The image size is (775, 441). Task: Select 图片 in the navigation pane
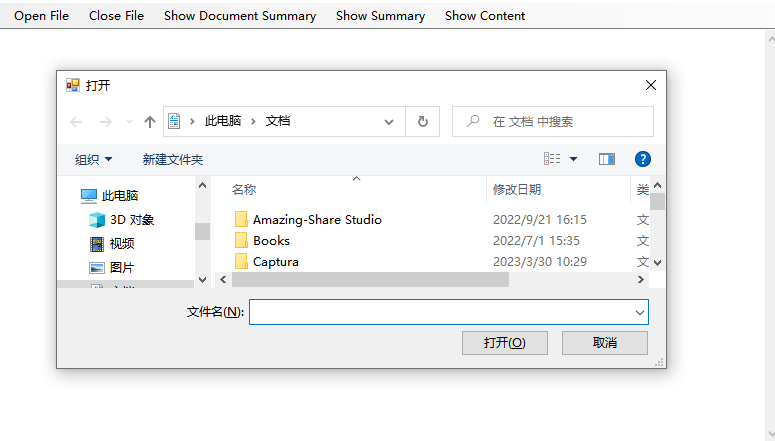tap(121, 268)
